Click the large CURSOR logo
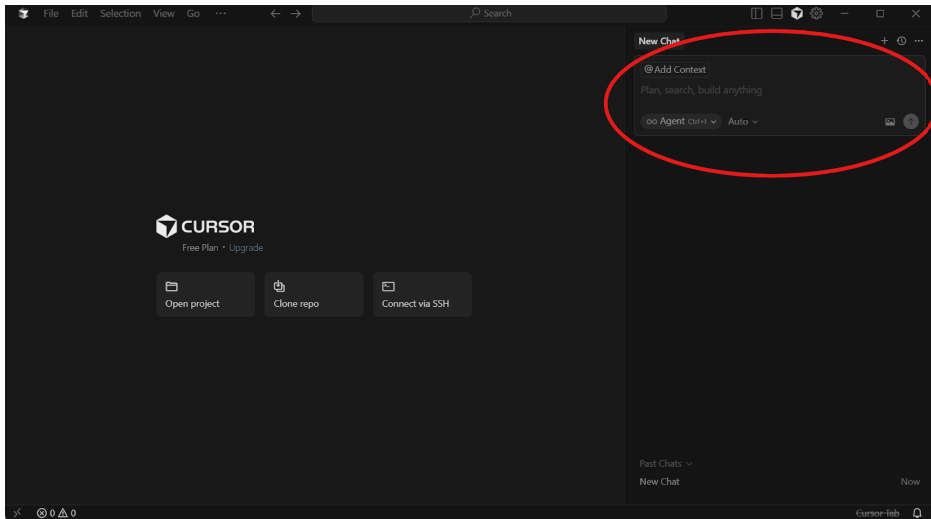 pos(205,226)
